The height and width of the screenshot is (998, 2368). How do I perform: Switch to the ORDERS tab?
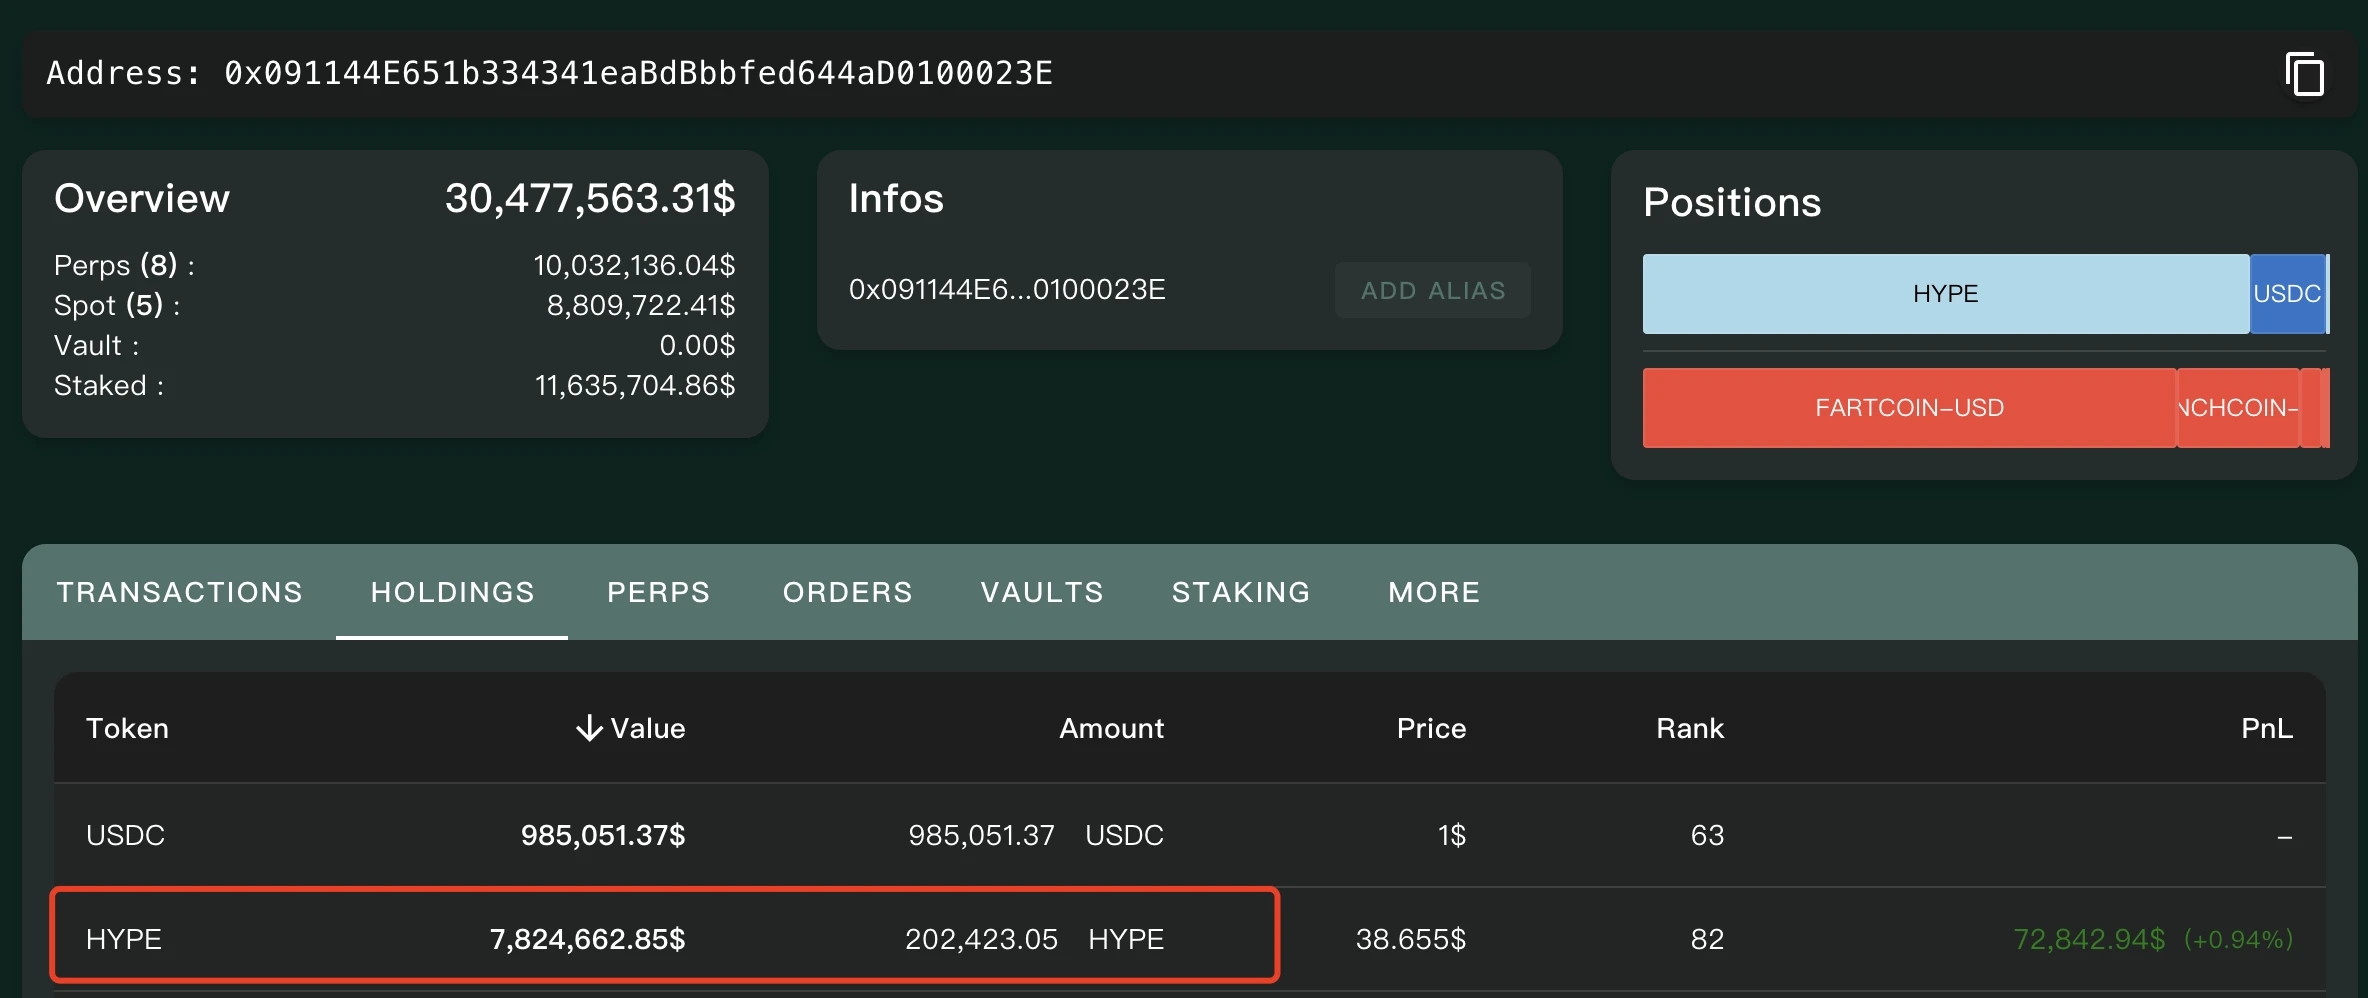[847, 592]
